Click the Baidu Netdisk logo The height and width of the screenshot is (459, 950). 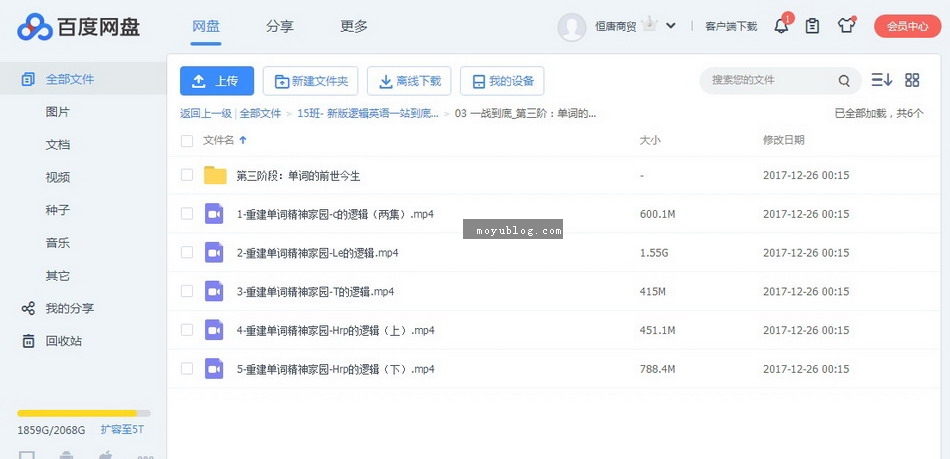click(79, 27)
